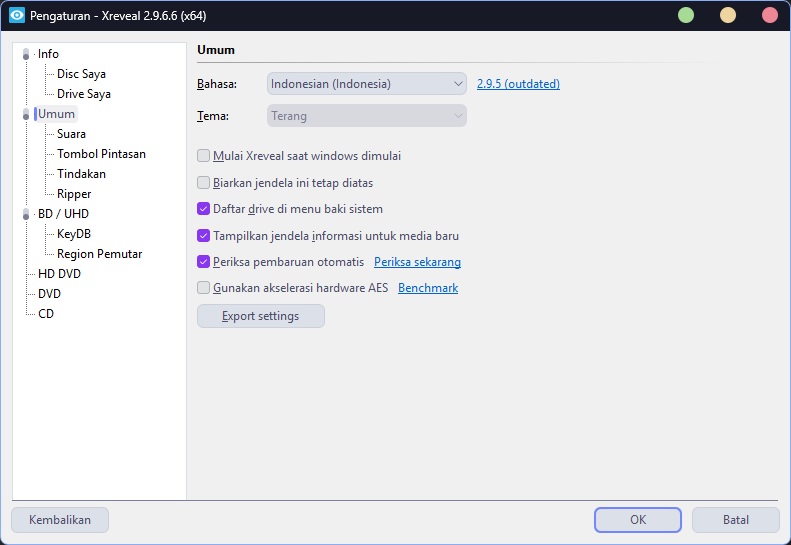791x545 pixels.
Task: Open the Ripper settings page
Action: click(x=74, y=194)
